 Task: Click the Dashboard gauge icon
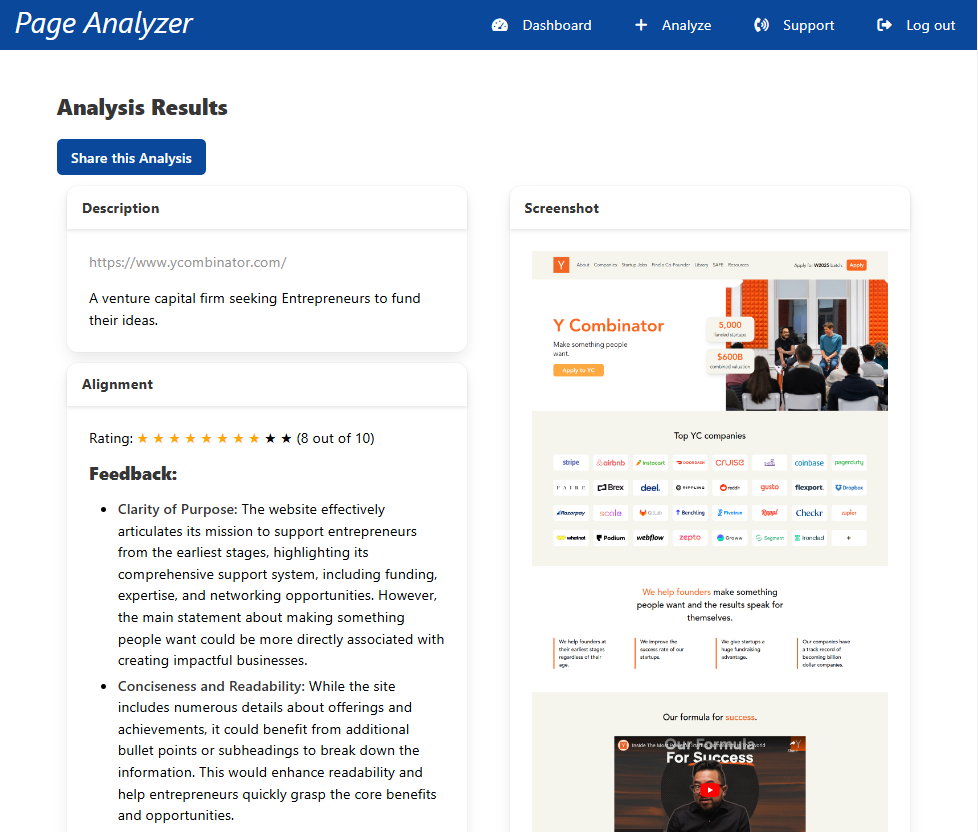(500, 25)
